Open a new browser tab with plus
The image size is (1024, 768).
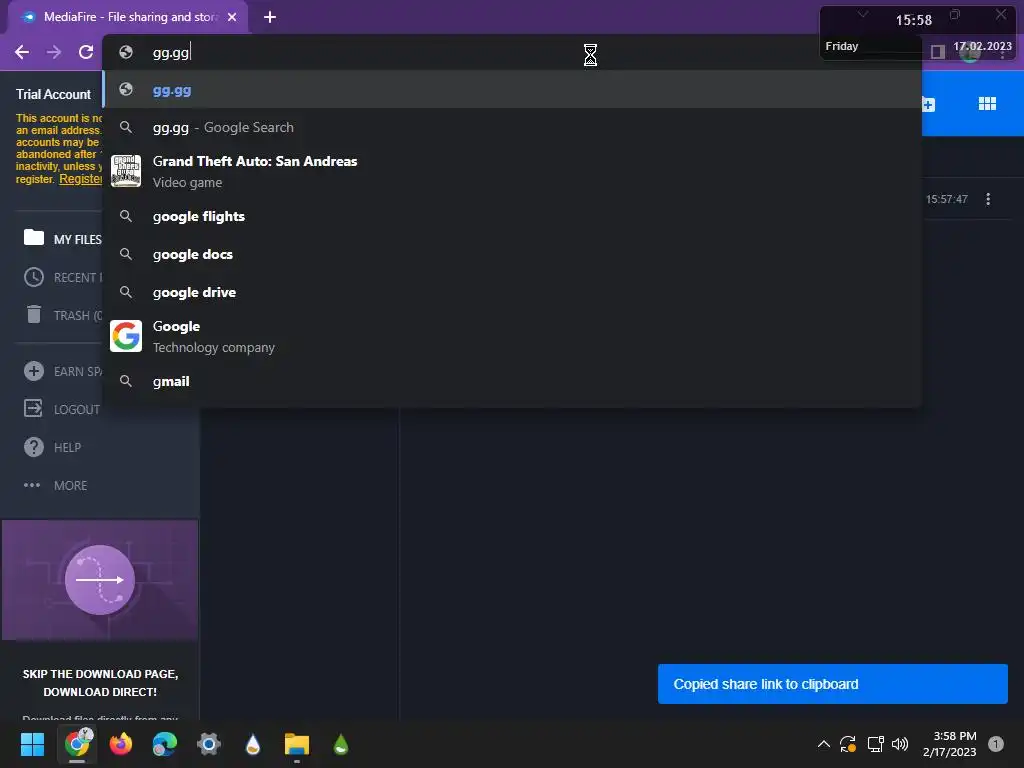point(270,17)
